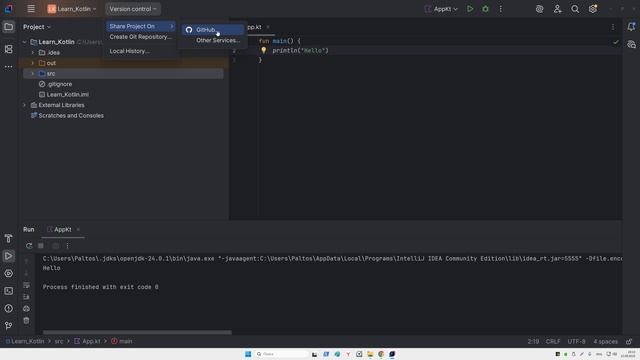Screen dimensions: 640x360
Task: Open Chrome from the taskbar
Action: (381, 354)
